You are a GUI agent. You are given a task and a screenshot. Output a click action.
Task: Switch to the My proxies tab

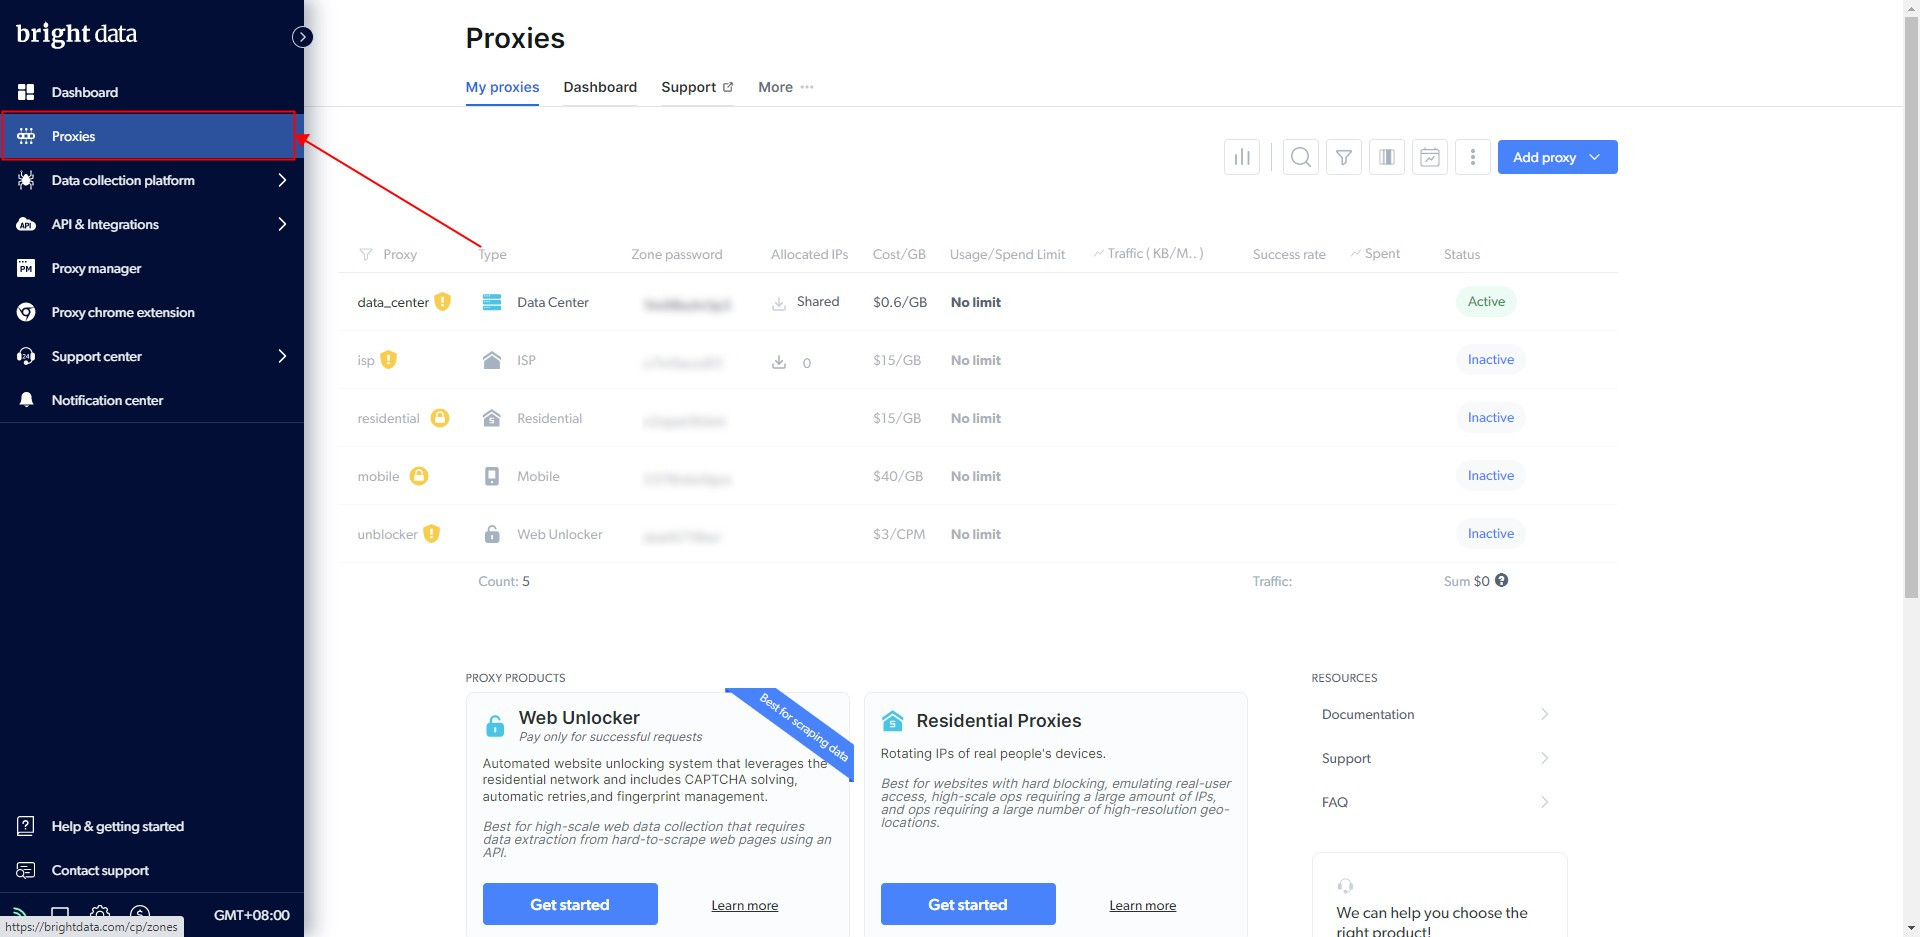(502, 87)
